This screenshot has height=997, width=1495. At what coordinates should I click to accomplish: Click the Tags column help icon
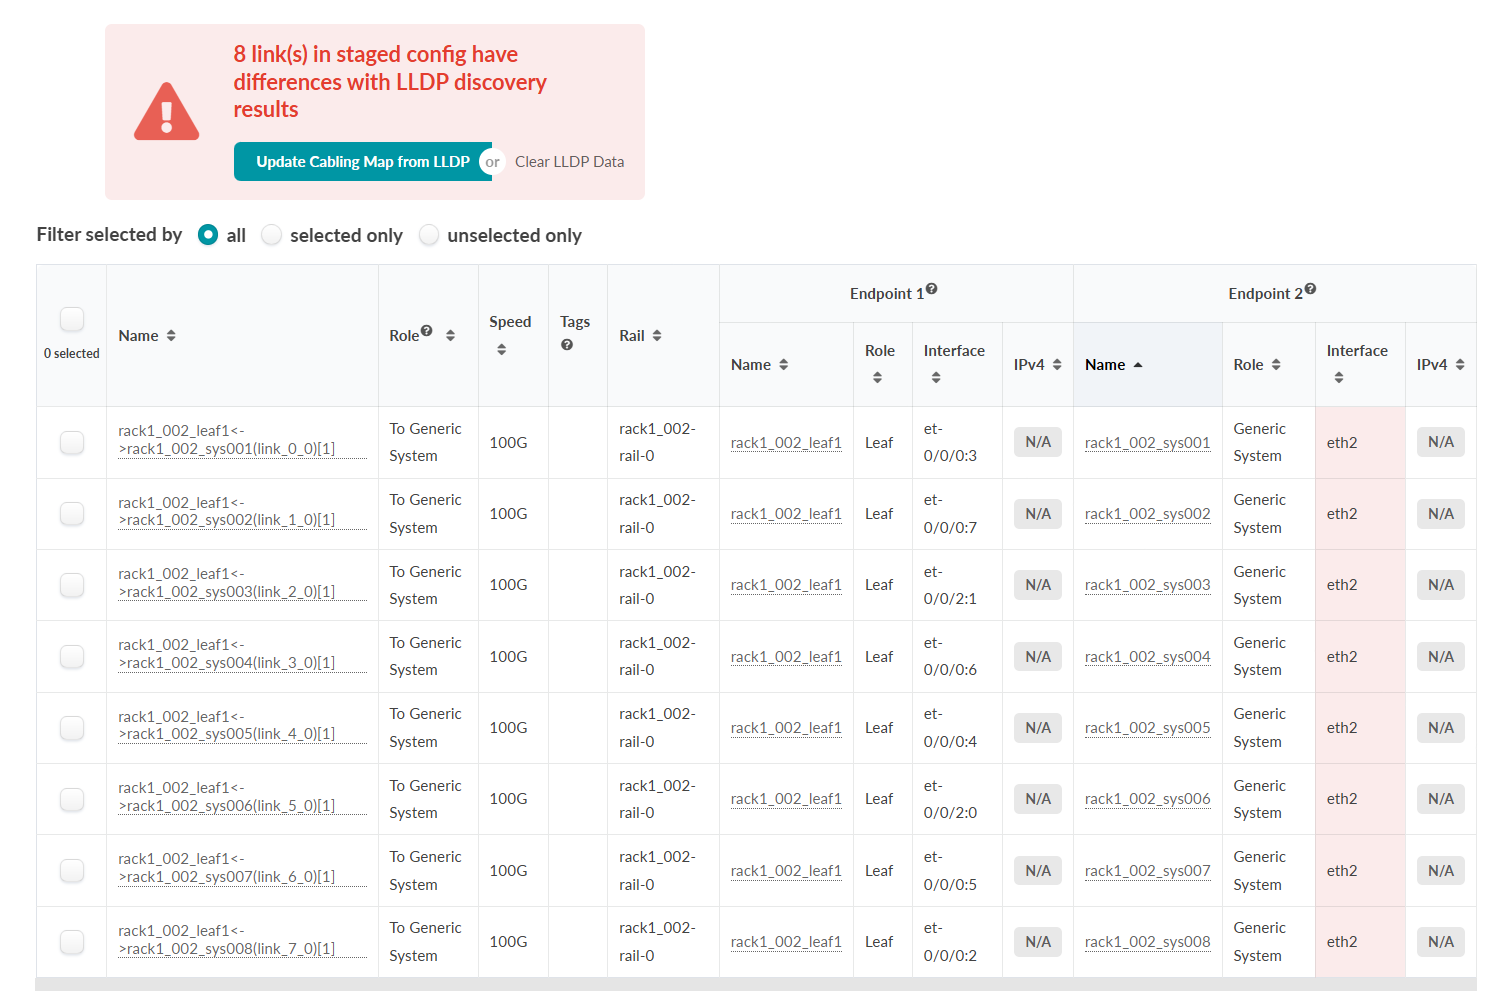[567, 345]
